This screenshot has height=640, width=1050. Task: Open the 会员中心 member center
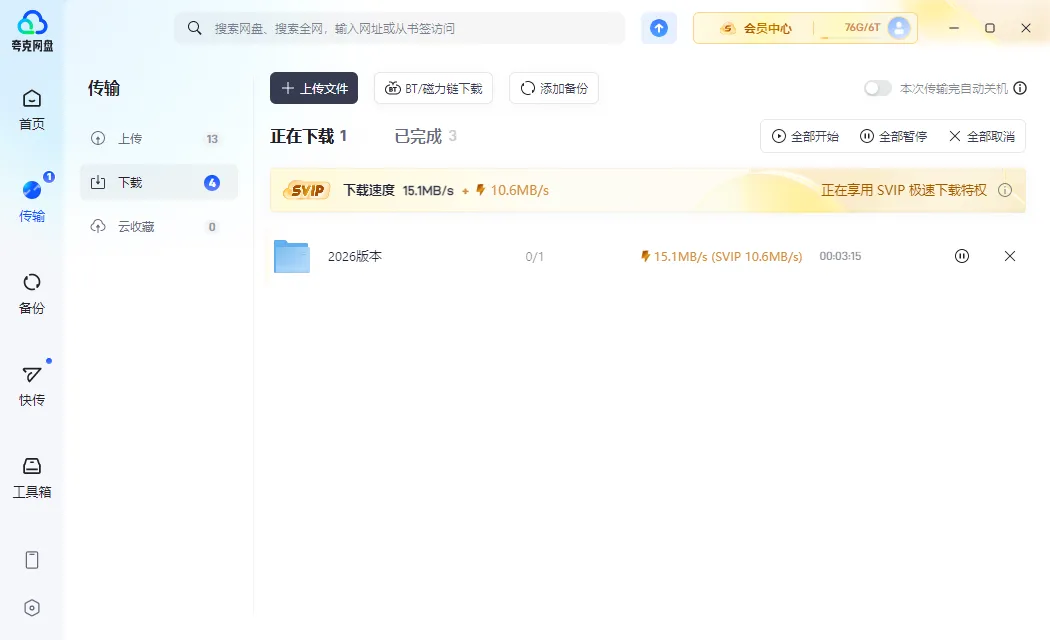point(755,28)
